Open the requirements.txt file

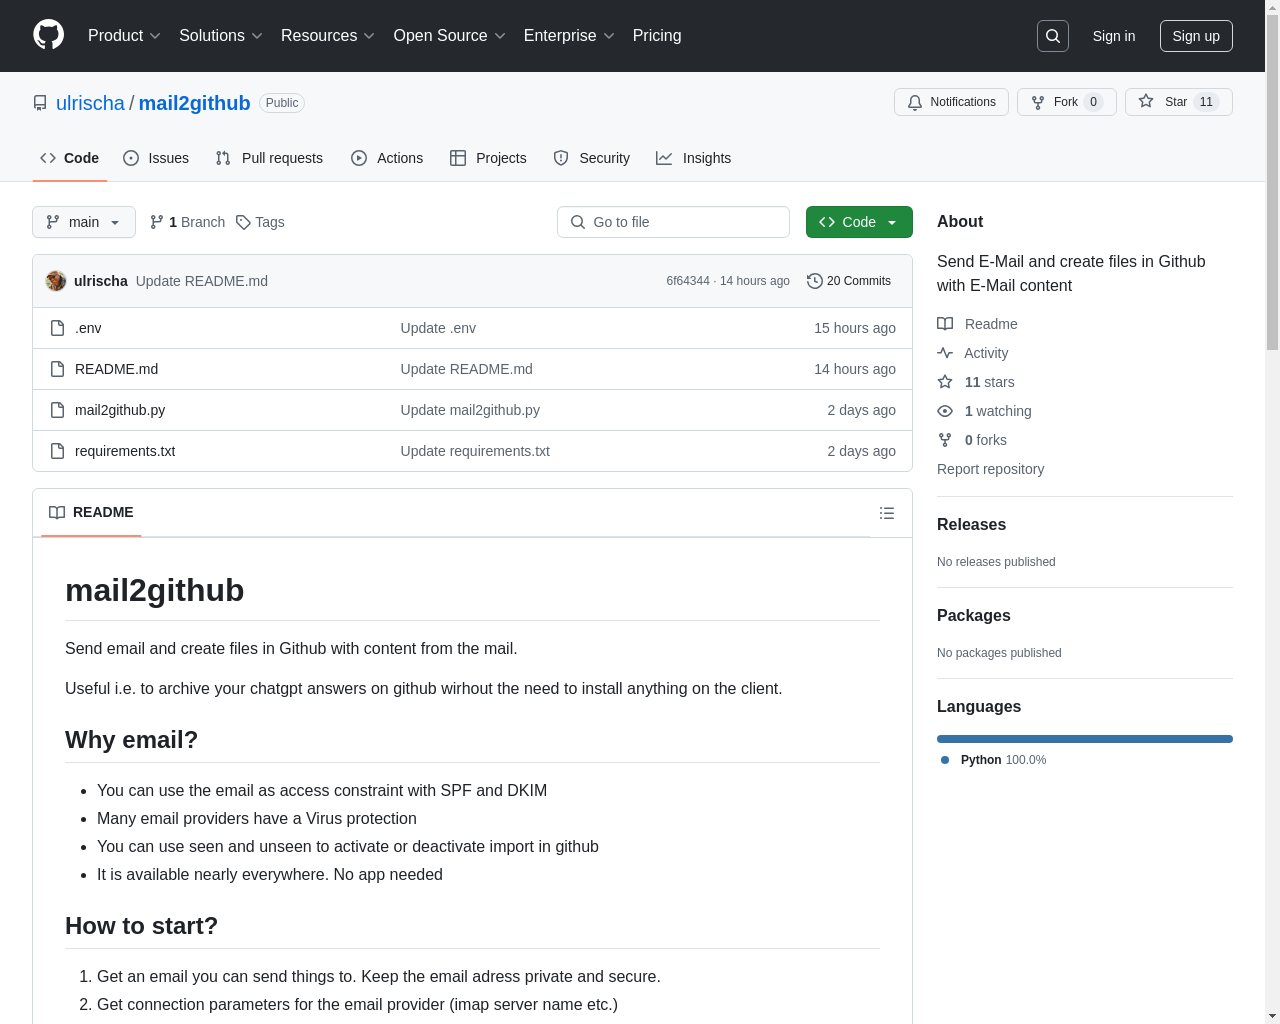click(125, 451)
